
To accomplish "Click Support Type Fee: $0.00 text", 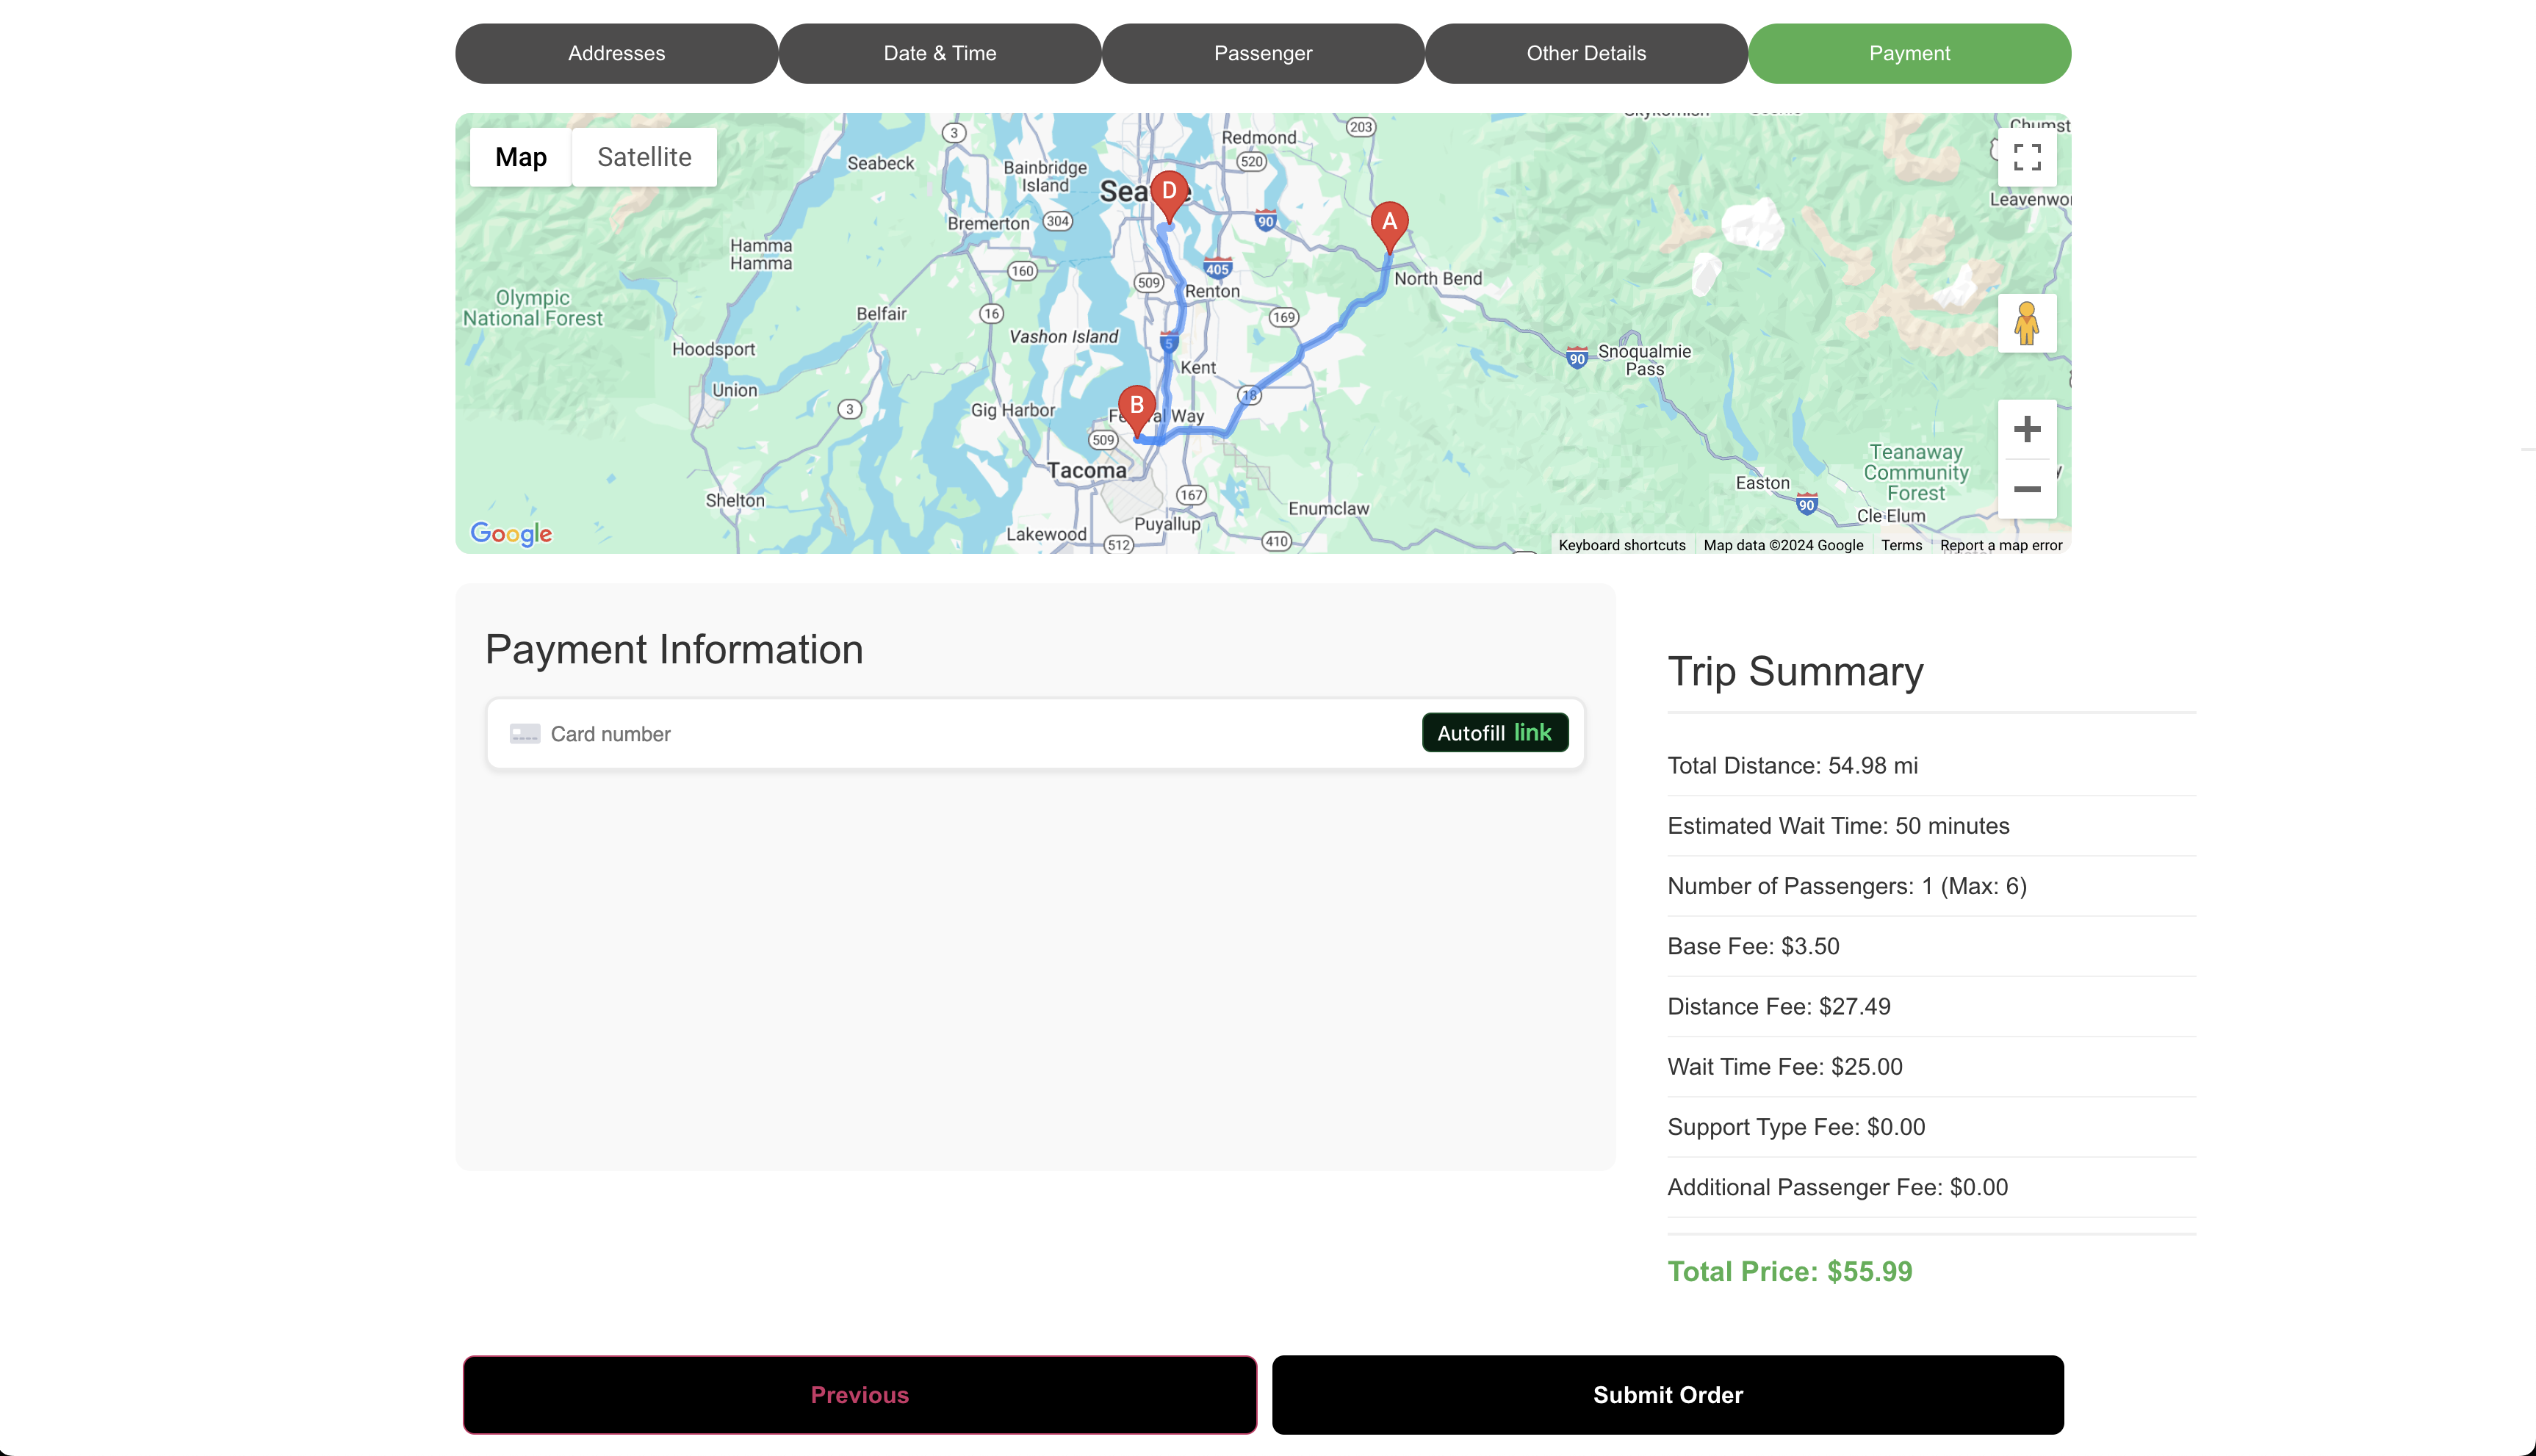I will coord(1796,1127).
